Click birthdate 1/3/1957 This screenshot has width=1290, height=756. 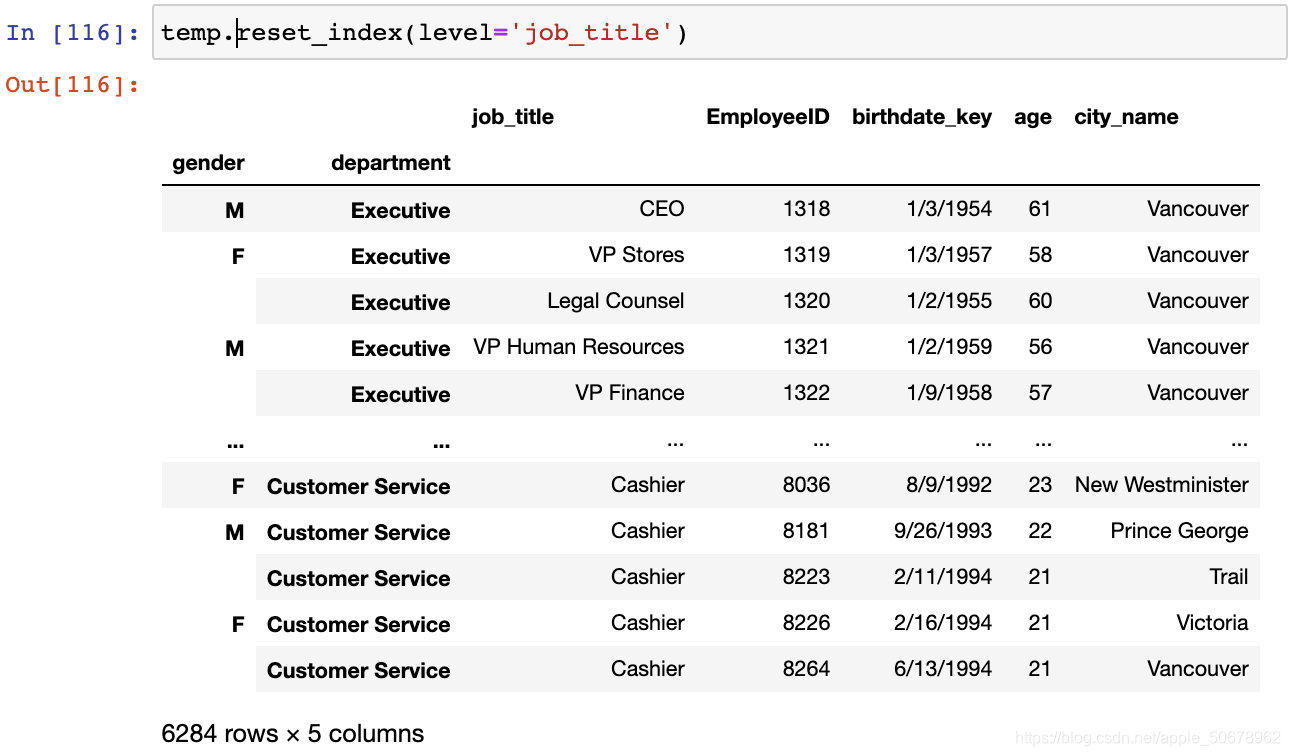pyautogui.click(x=949, y=255)
